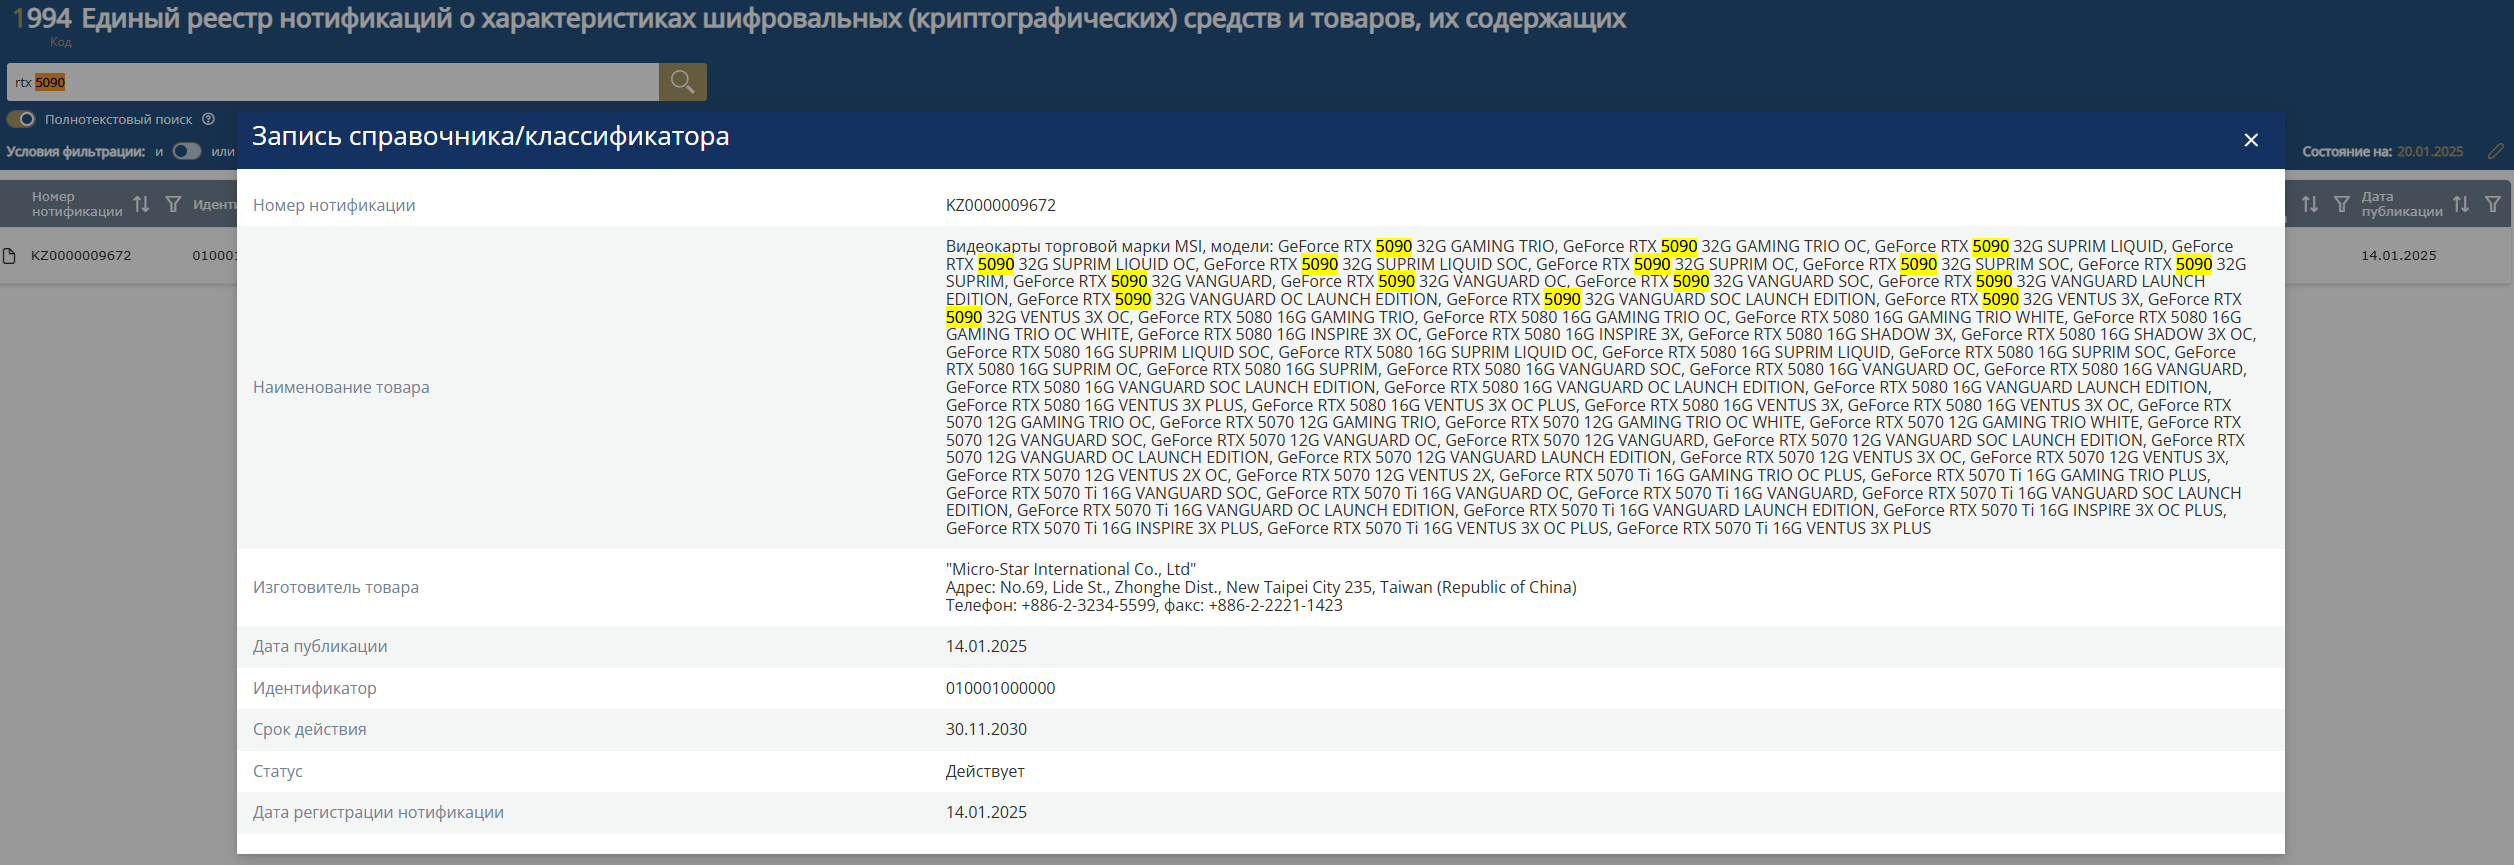Click the Срок действия value 30.11.2030
This screenshot has height=865, width=2514.
(986, 729)
